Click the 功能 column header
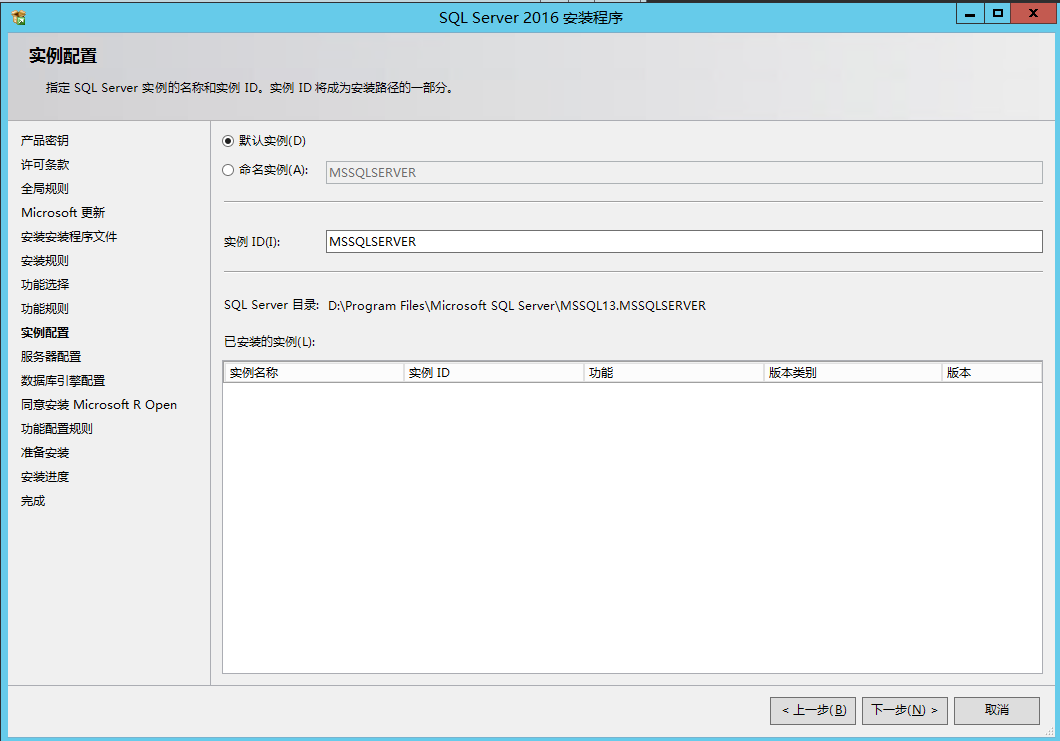The width and height of the screenshot is (1060, 741). (x=673, y=373)
